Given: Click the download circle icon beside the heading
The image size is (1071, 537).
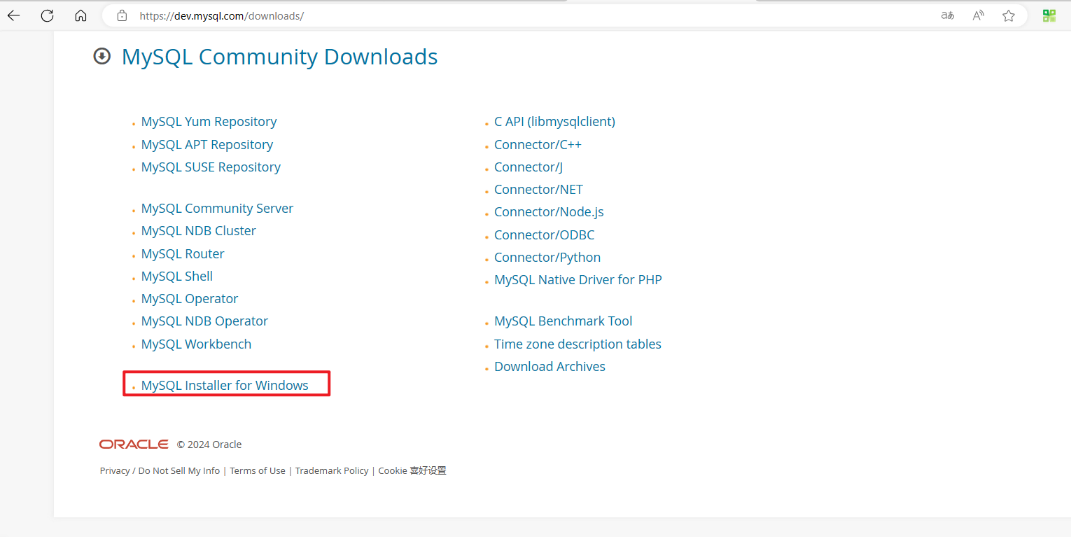Looking at the screenshot, I should [x=102, y=56].
